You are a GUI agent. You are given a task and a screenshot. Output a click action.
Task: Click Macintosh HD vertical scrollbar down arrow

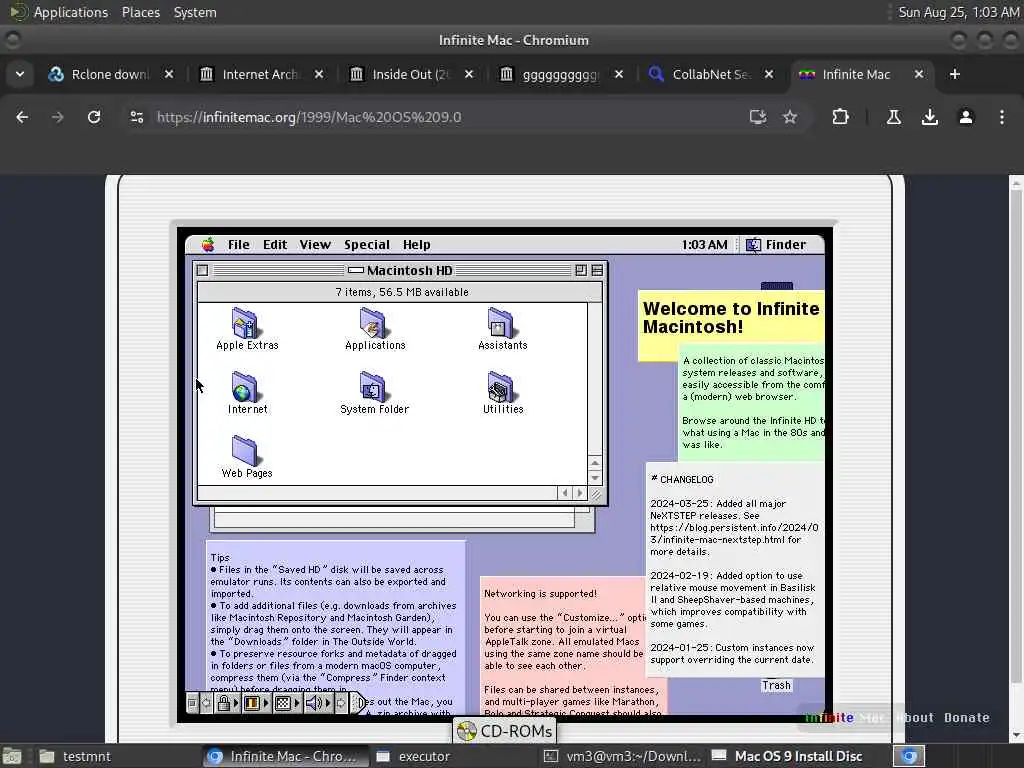tap(594, 477)
